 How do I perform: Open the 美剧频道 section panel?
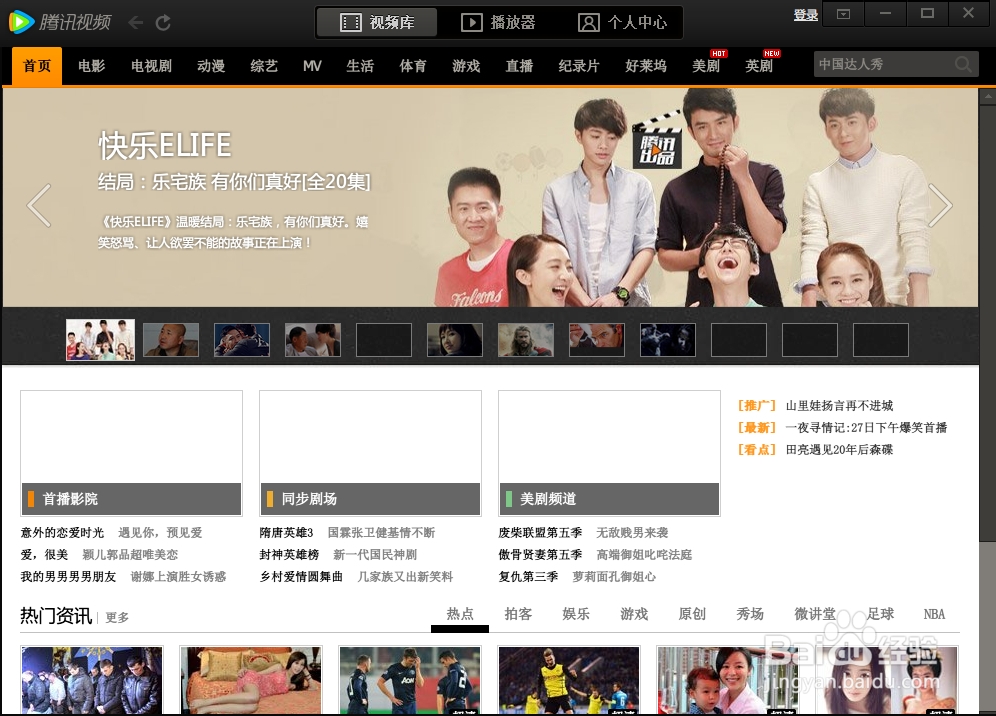[609, 453]
